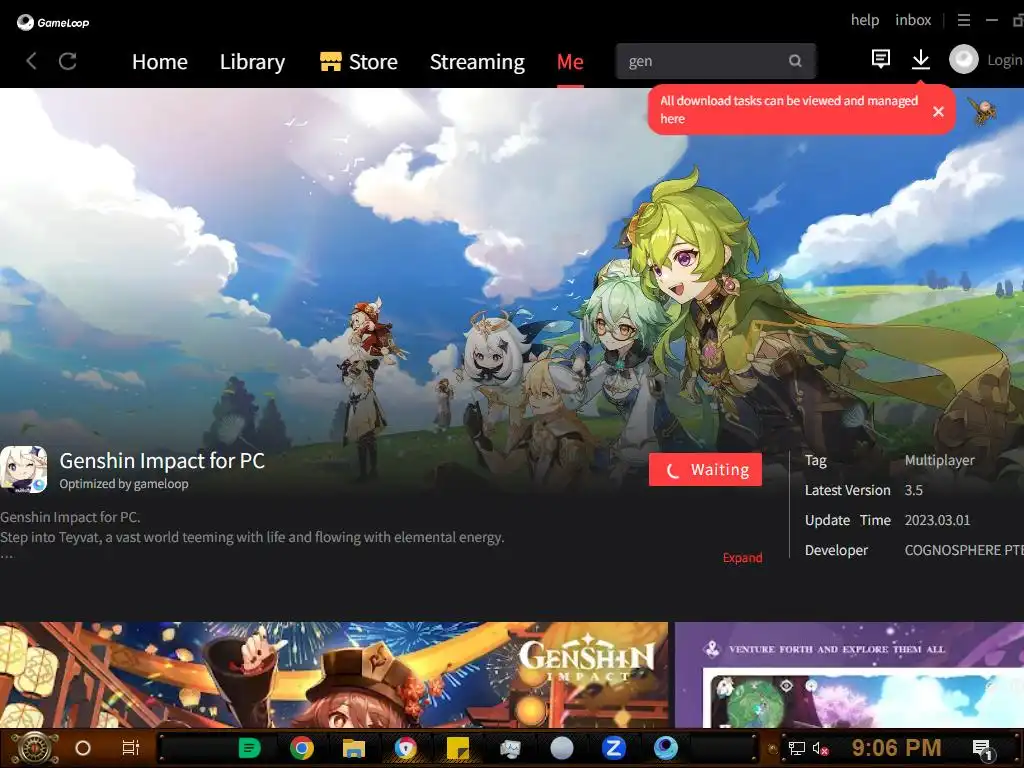Click the GameLoop logo
This screenshot has width=1024, height=768.
53,23
